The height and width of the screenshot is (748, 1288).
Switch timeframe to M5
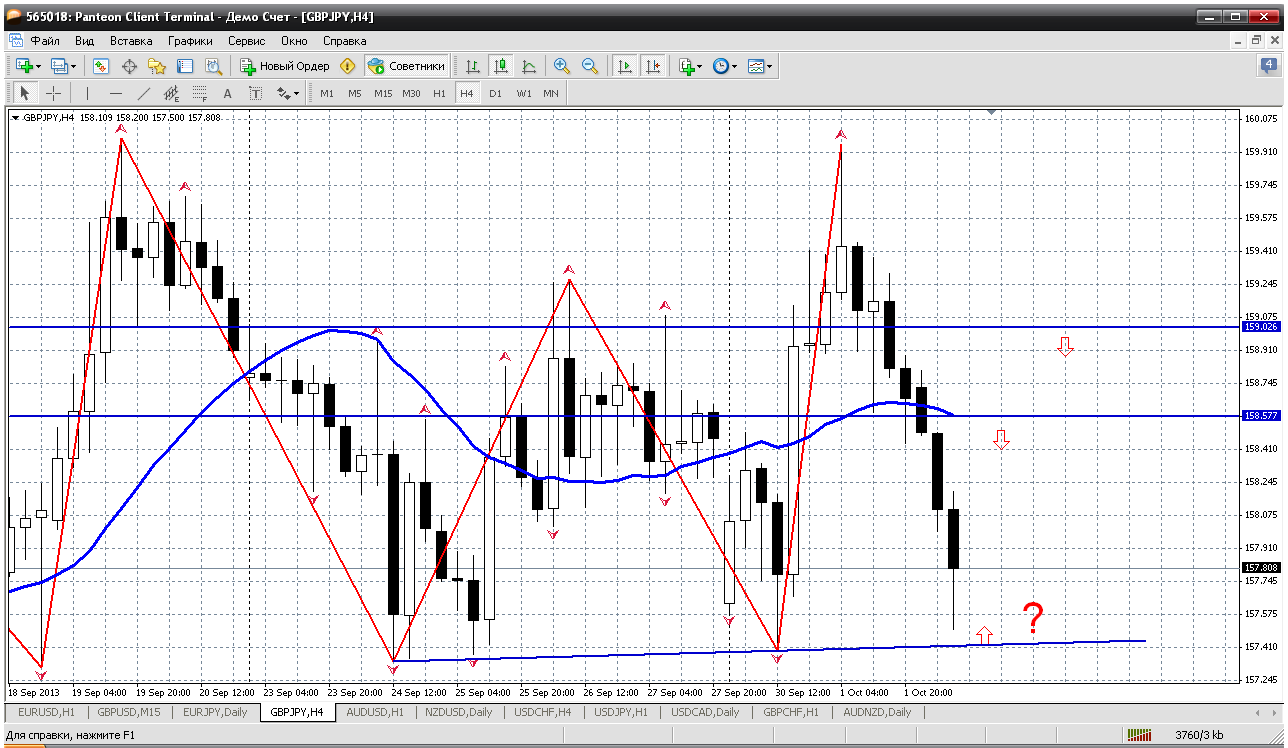point(355,93)
